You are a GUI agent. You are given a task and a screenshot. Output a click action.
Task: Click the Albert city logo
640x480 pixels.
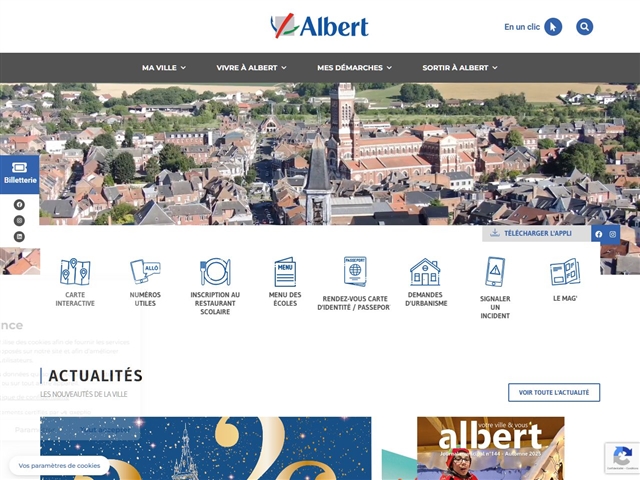pyautogui.click(x=320, y=26)
